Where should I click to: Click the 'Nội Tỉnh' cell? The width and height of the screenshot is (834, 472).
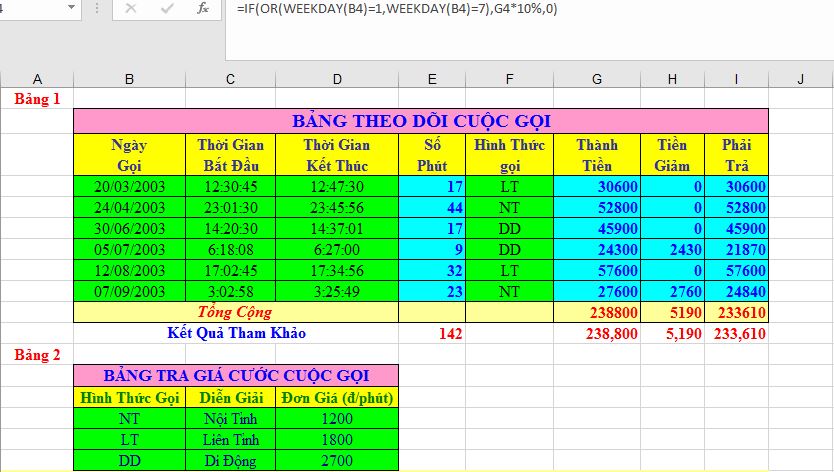[x=230, y=419]
